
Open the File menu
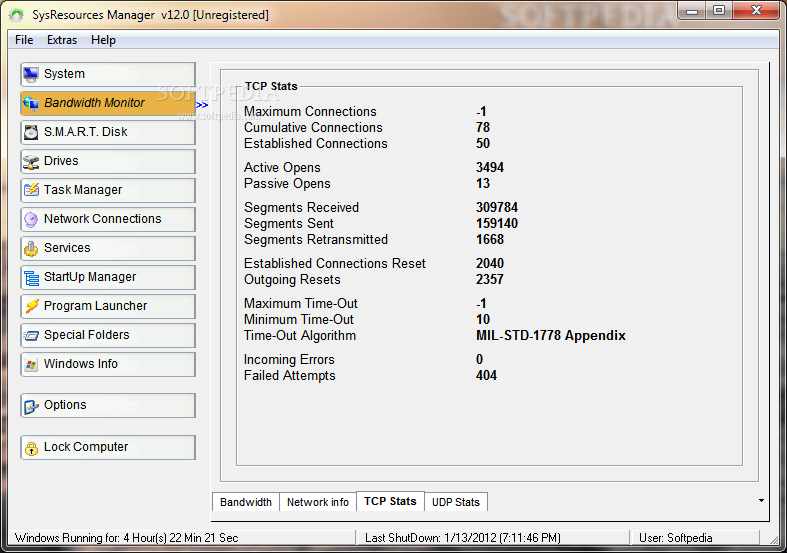coord(24,40)
